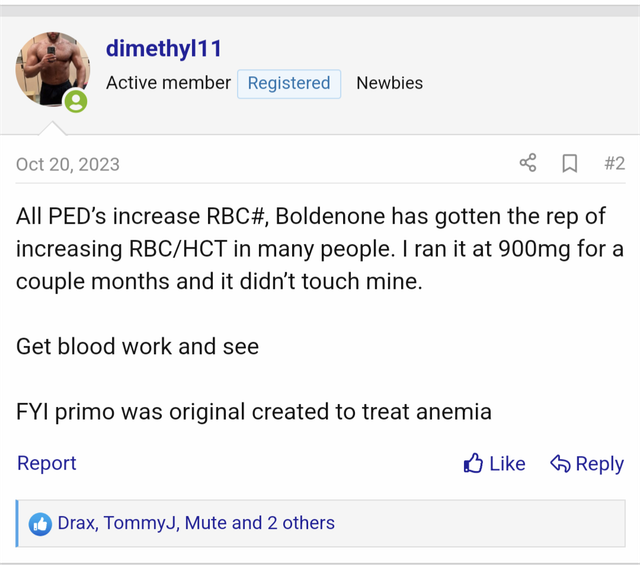Viewport: 640px width, 565px height.
Task: Click the thumbs-up Like icon
Action: point(473,463)
